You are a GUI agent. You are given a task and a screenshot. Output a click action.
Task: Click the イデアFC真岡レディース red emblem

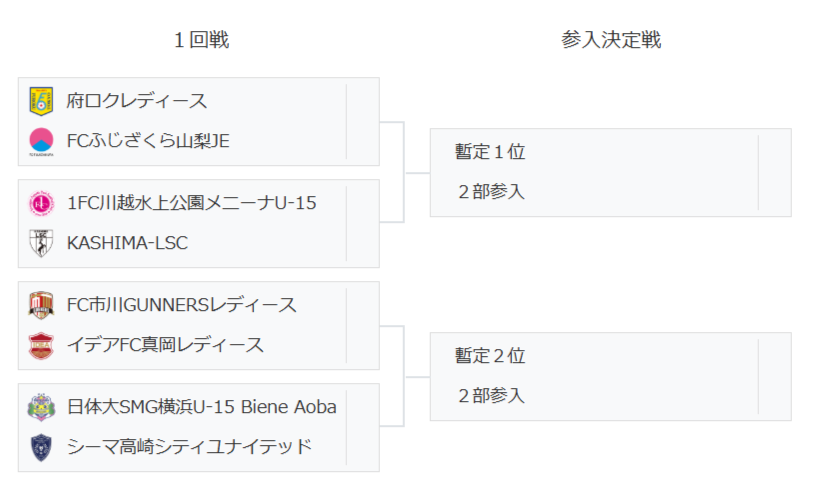[41, 345]
